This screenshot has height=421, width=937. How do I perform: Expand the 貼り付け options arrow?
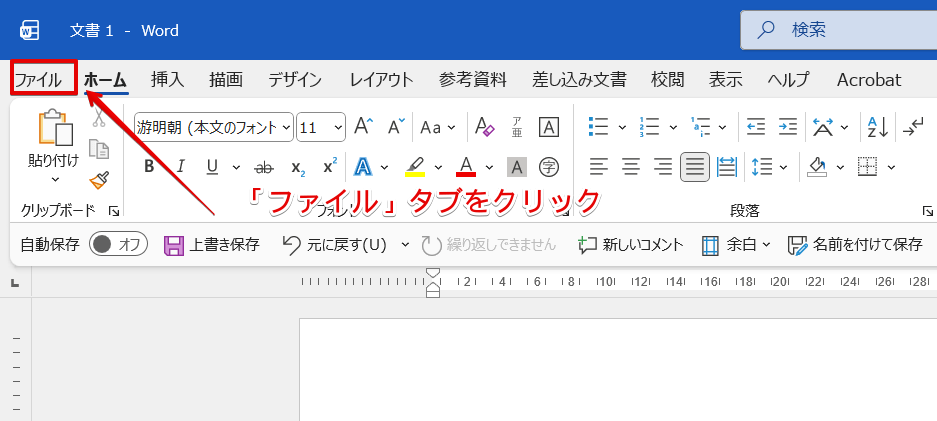point(54,179)
